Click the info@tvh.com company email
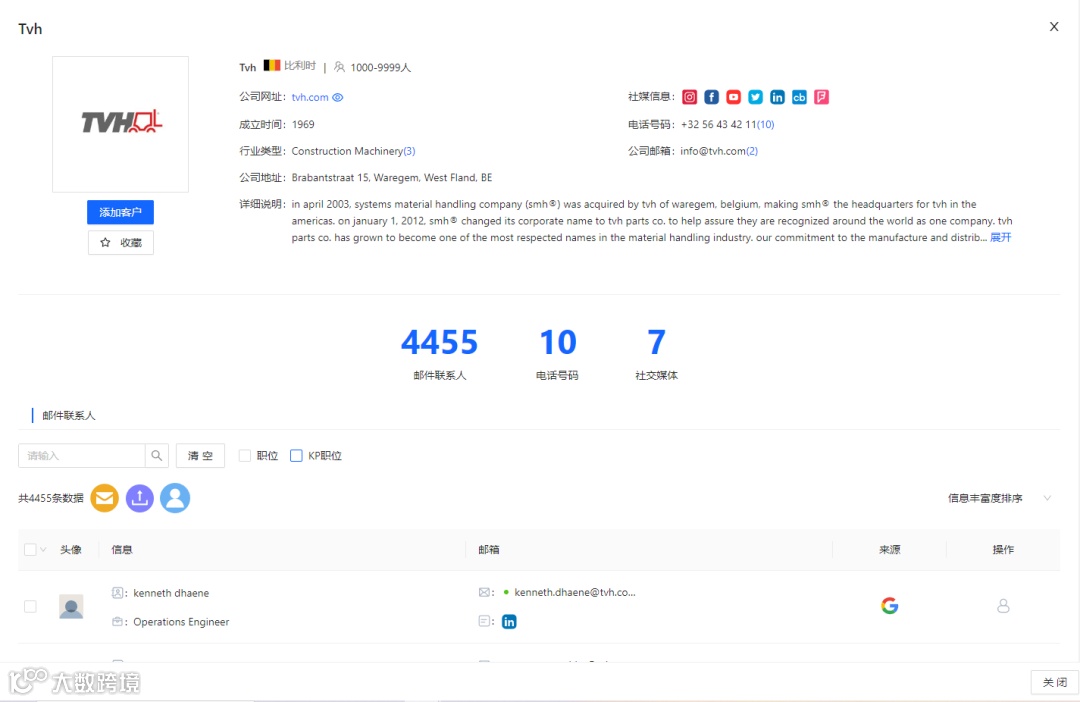1080x702 pixels. tap(713, 151)
